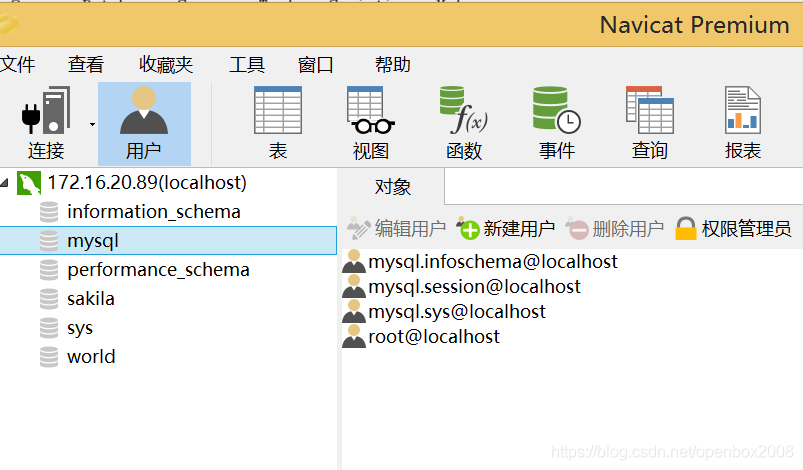The width and height of the screenshot is (803, 470).
Task: Select the information_schema database
Action: (x=154, y=211)
